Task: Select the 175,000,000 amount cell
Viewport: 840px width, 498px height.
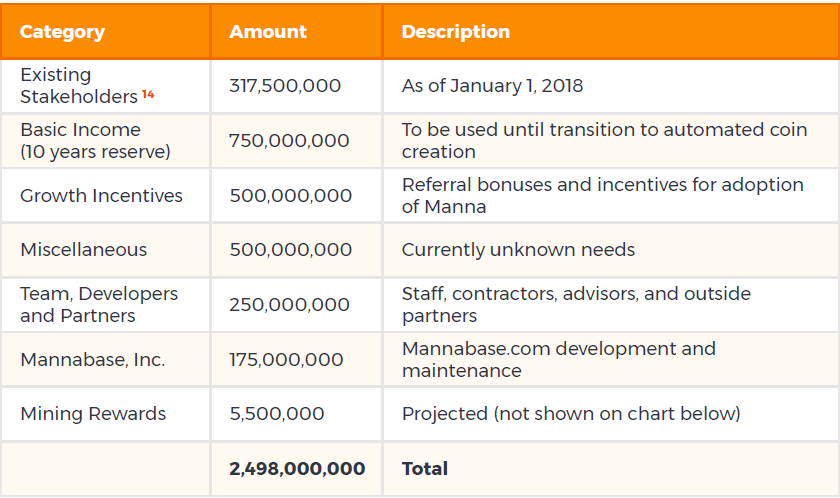Action: (x=286, y=360)
